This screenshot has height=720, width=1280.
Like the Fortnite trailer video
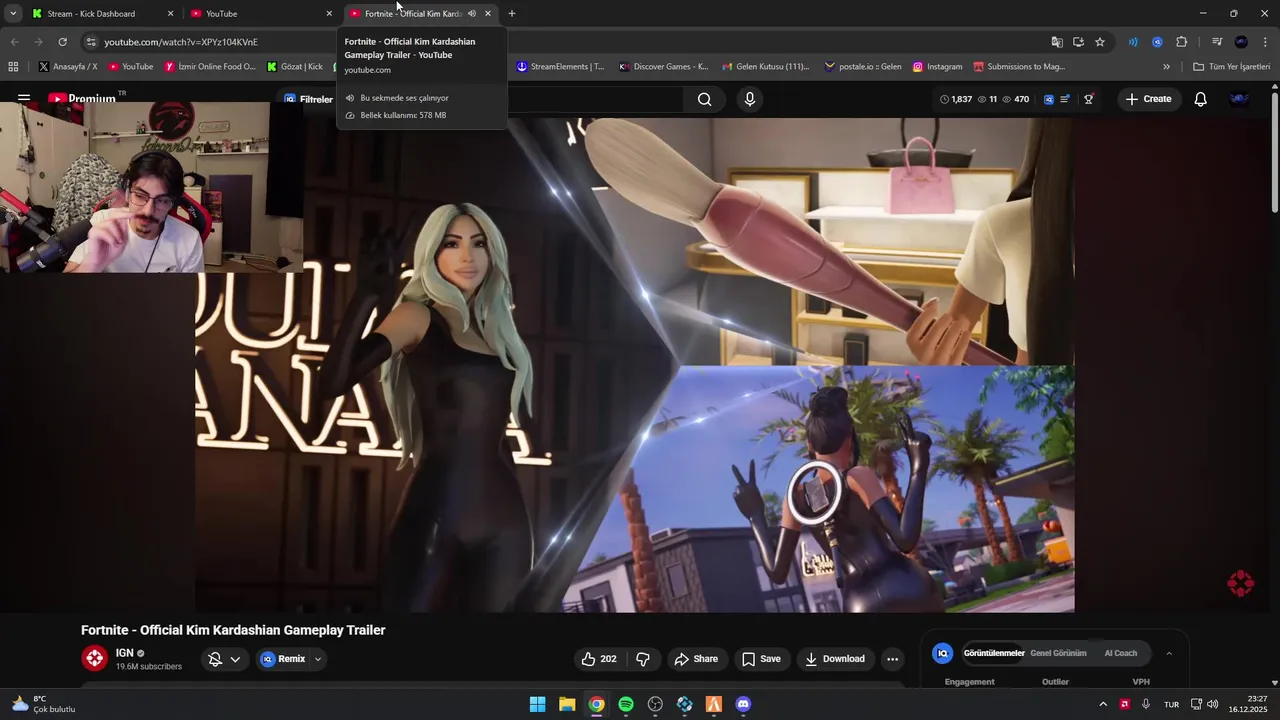[599, 659]
